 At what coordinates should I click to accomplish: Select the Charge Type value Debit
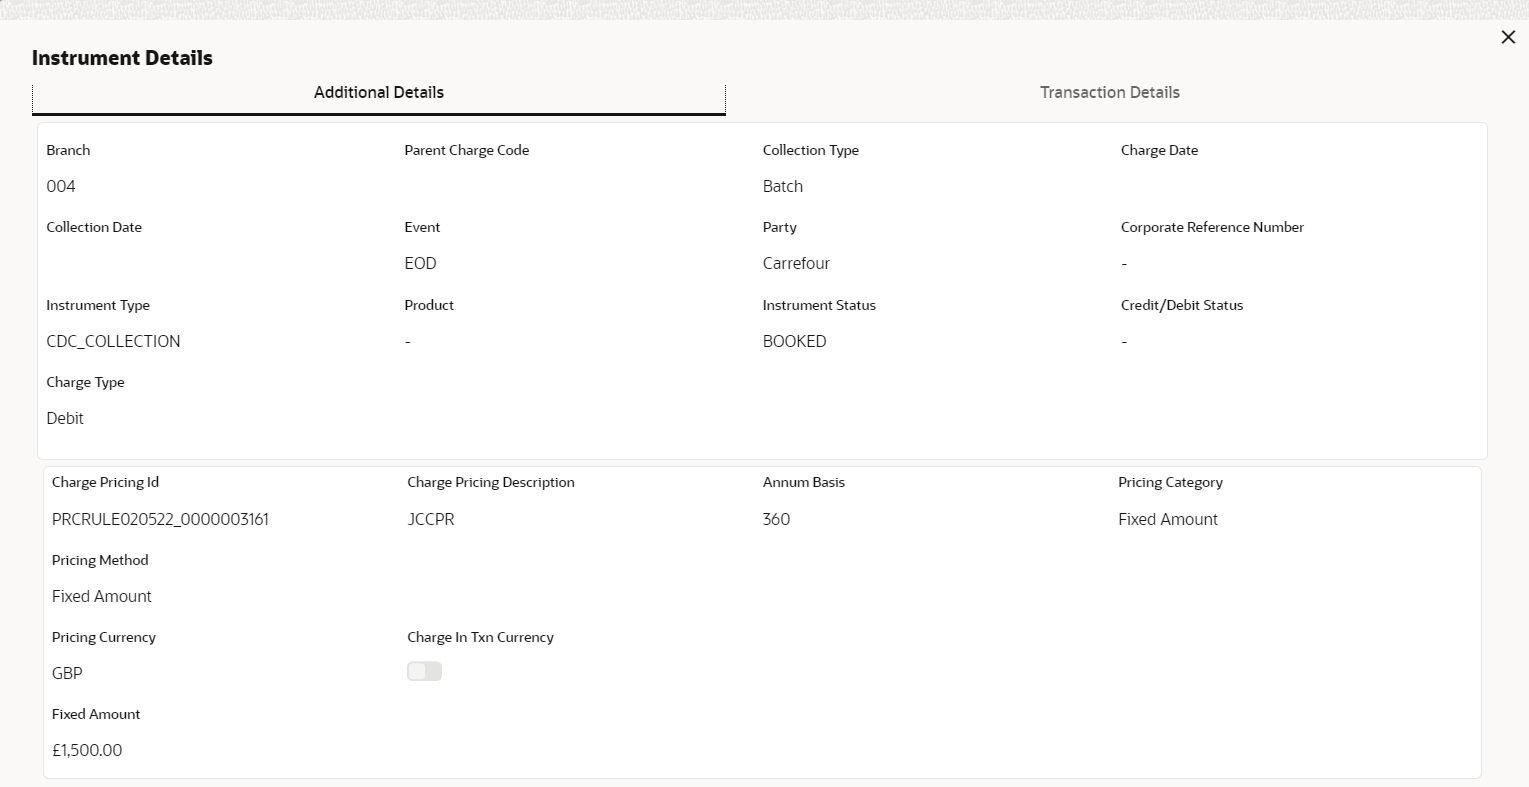click(x=65, y=418)
